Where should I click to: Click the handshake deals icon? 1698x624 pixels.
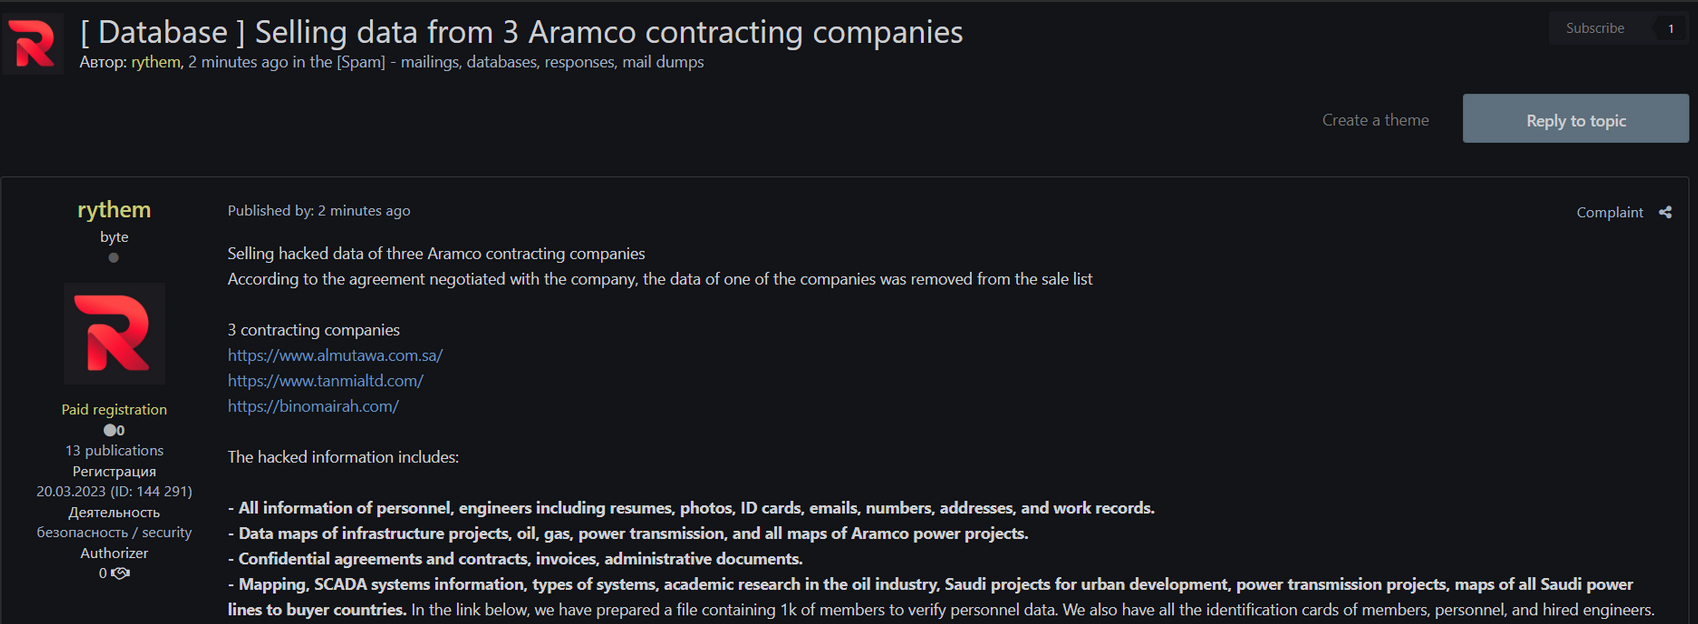121,573
